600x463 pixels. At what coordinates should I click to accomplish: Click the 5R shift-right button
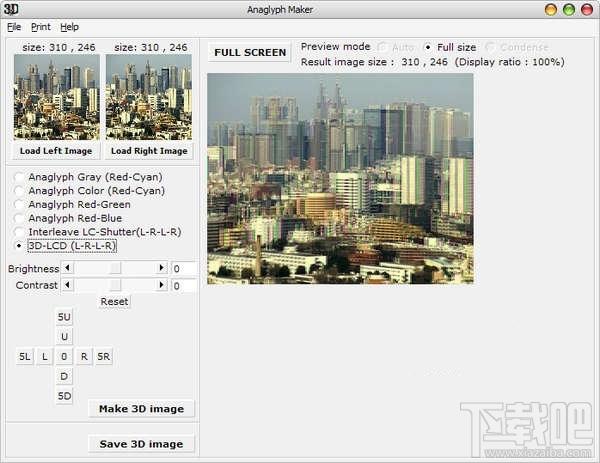104,356
